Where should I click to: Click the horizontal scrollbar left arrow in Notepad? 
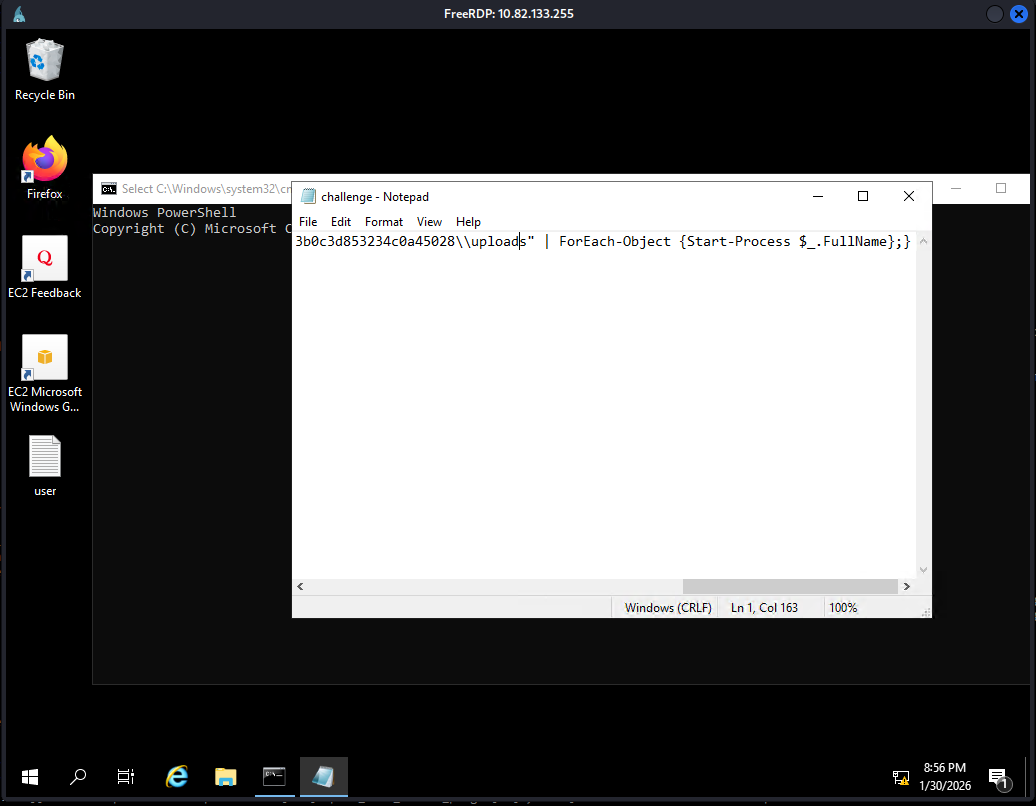click(300, 587)
